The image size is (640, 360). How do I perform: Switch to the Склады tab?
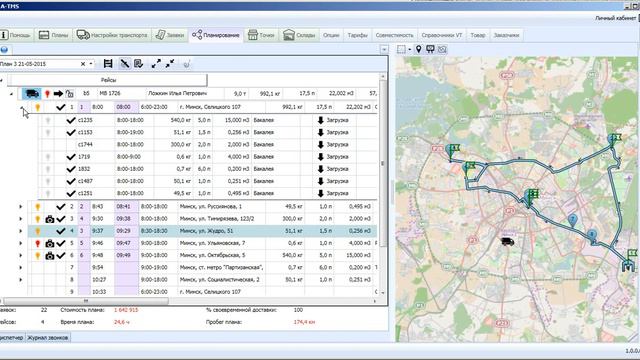point(299,35)
